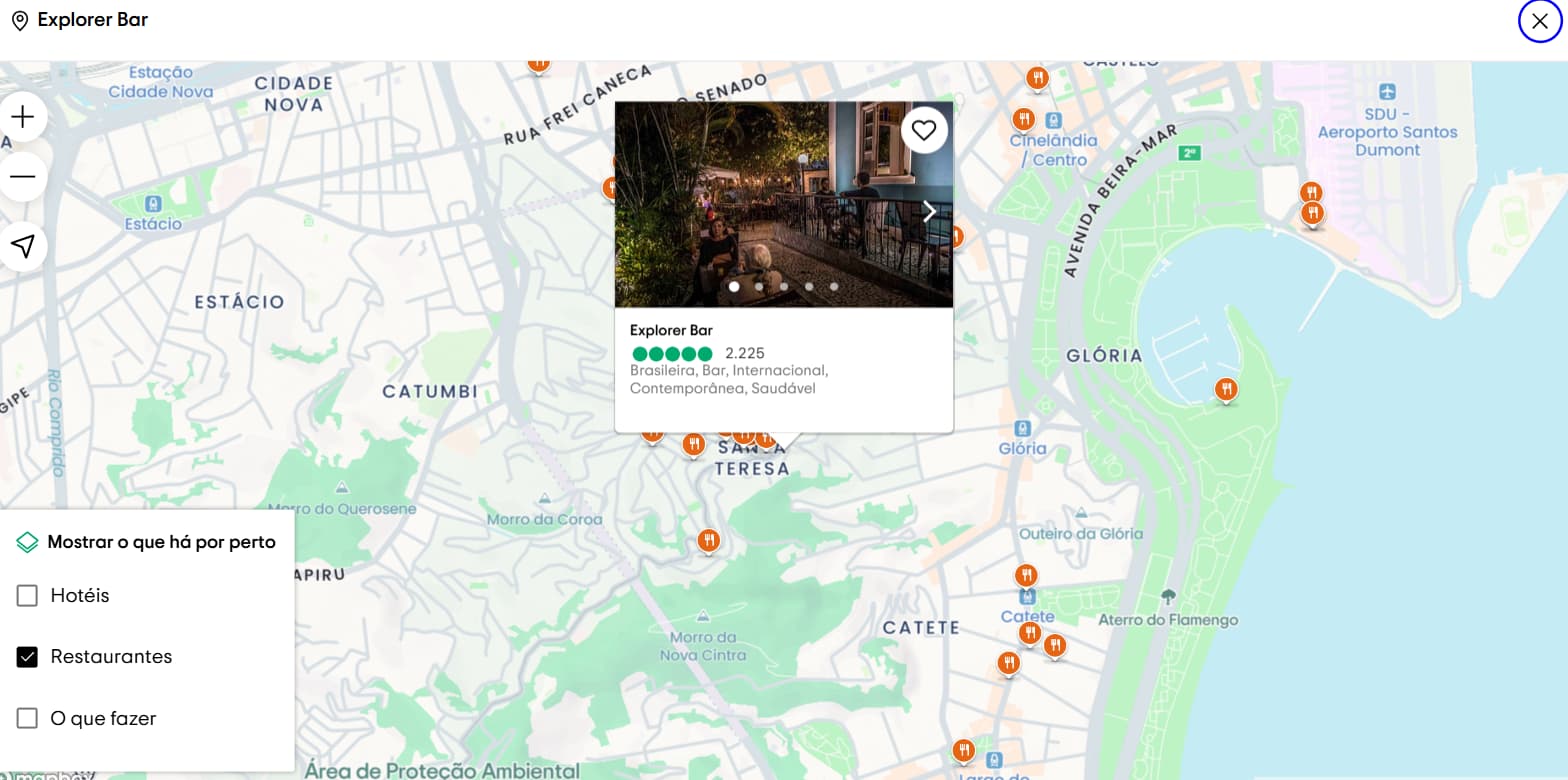Image resolution: width=1568 pixels, height=780 pixels.
Task: Center map on my location
Action: tap(23, 246)
